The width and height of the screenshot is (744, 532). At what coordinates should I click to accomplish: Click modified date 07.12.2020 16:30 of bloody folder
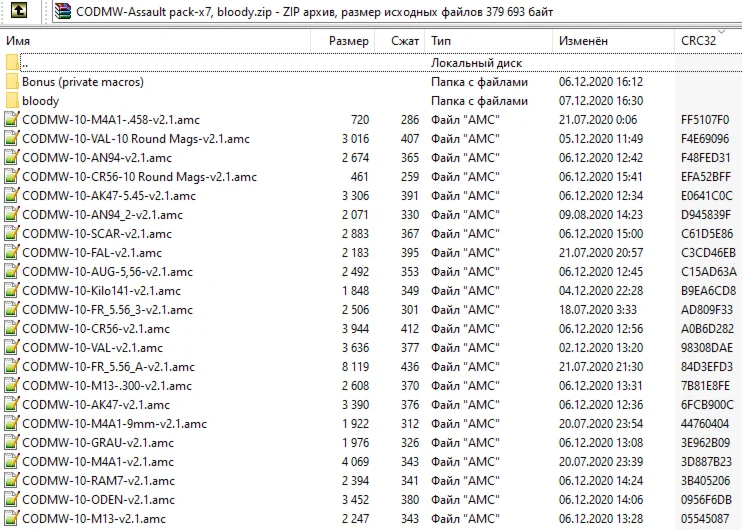(601, 101)
